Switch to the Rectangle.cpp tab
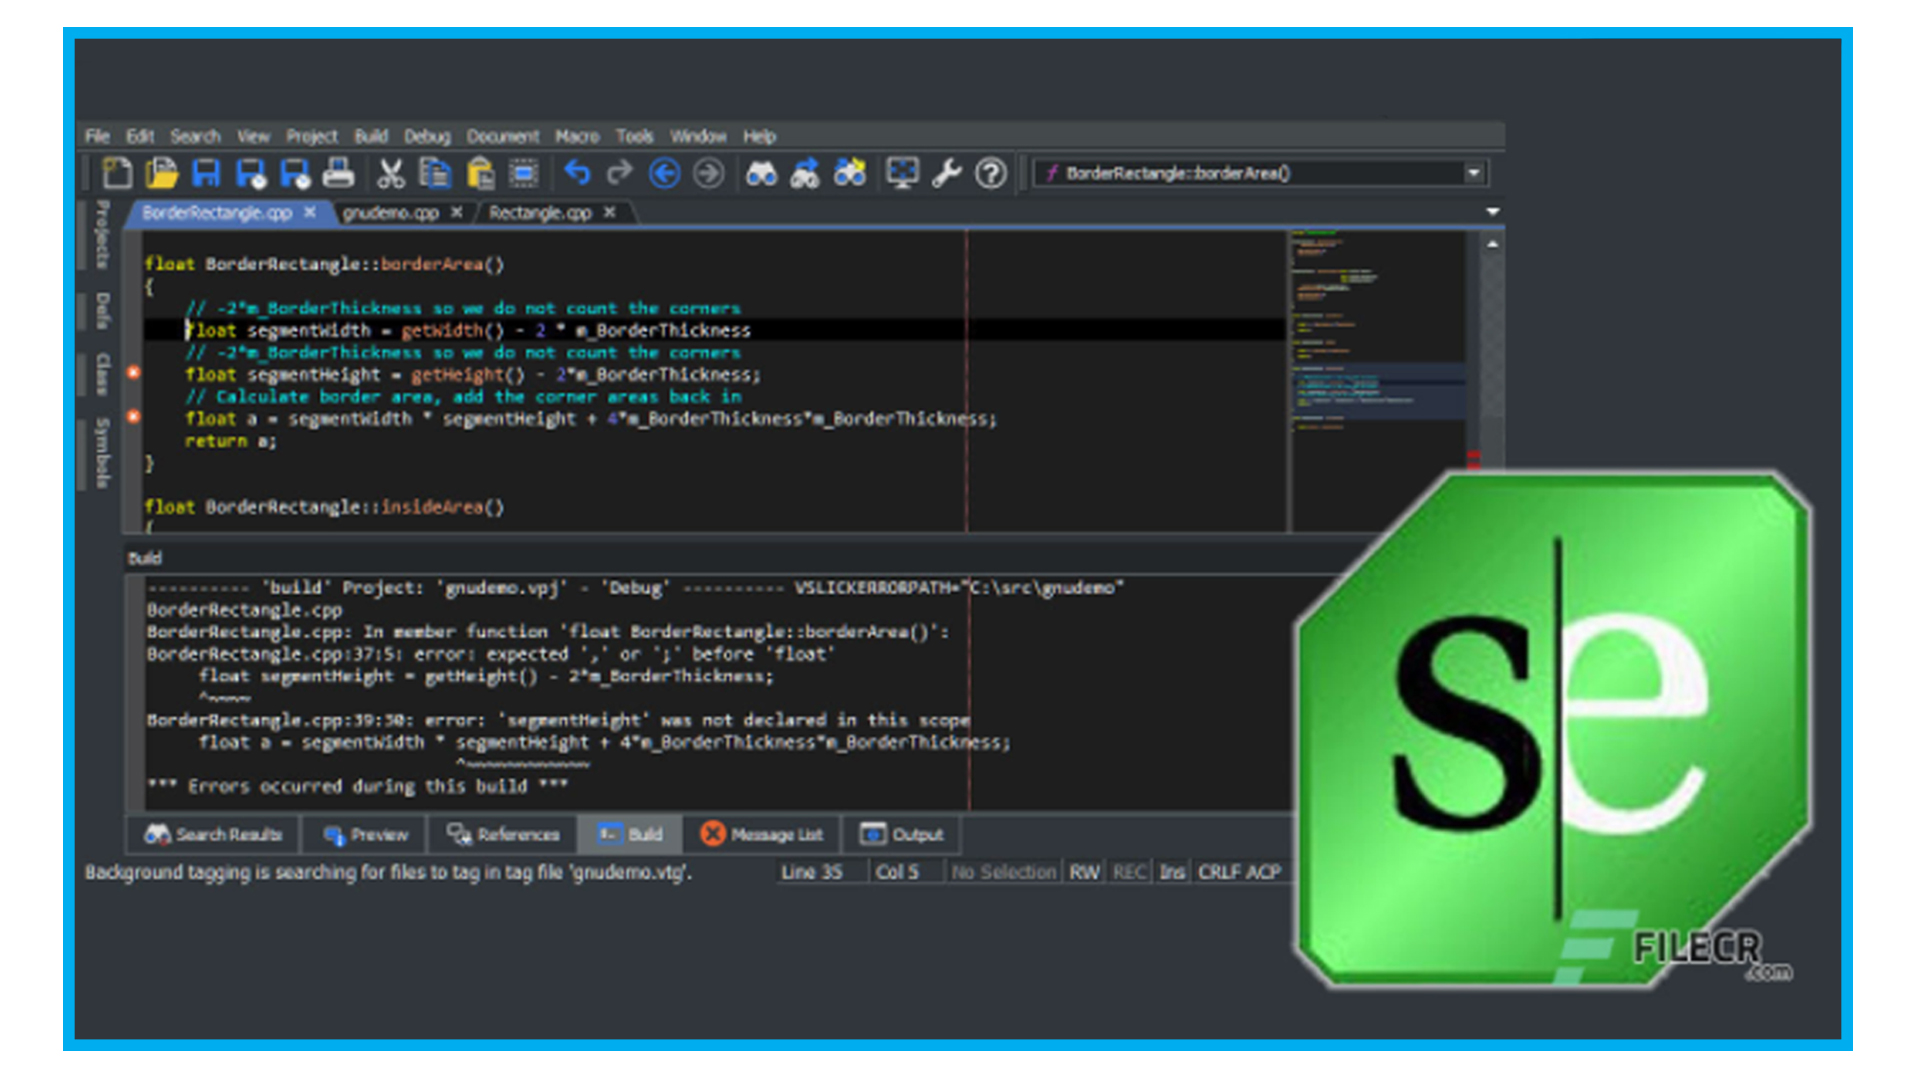 (540, 213)
